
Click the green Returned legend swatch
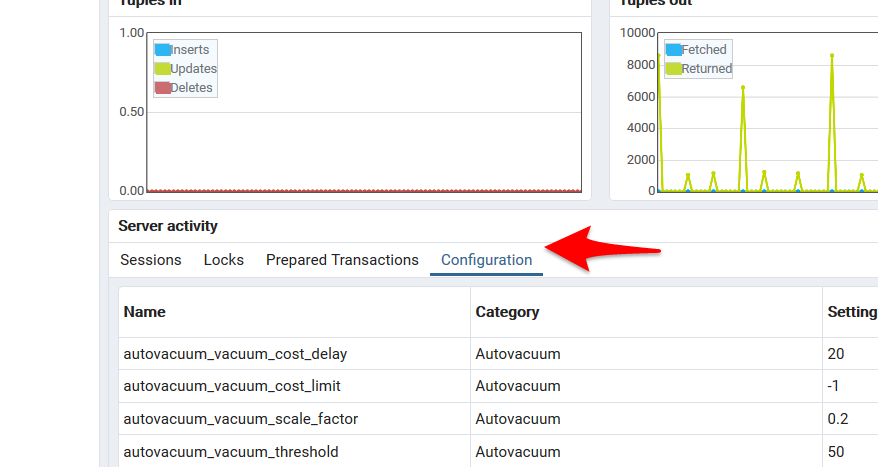674,69
